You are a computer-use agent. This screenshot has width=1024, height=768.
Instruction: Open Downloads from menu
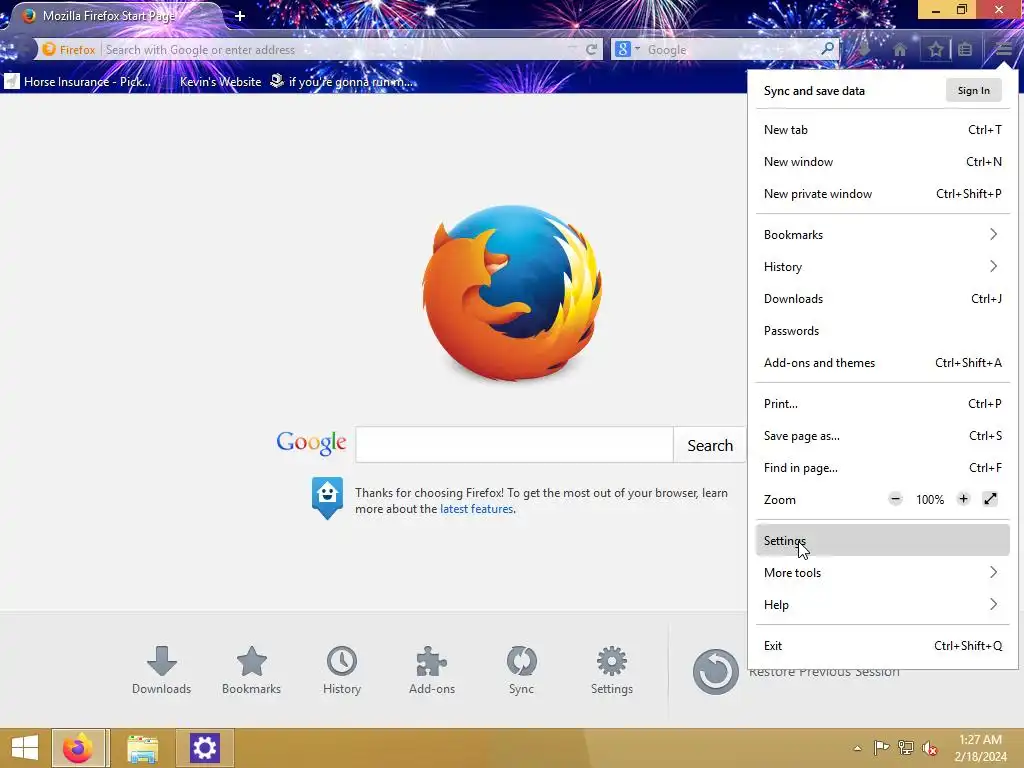click(882, 298)
